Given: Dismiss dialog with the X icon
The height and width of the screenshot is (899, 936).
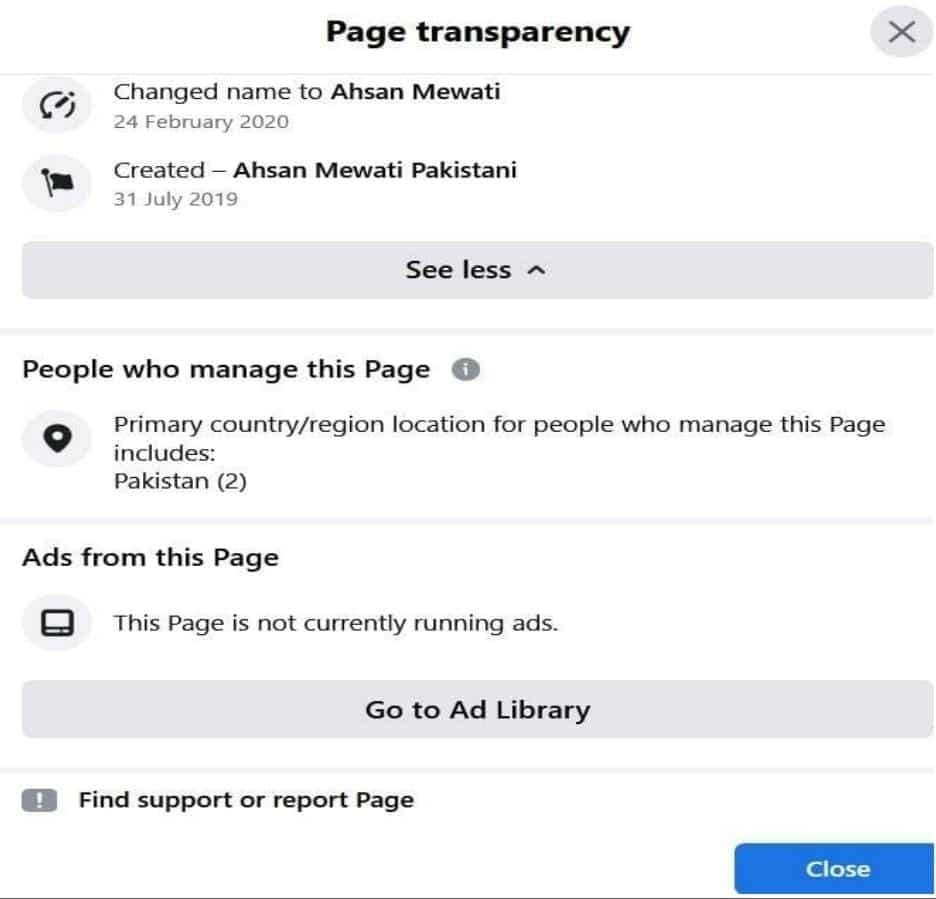Looking at the screenshot, I should [901, 32].
